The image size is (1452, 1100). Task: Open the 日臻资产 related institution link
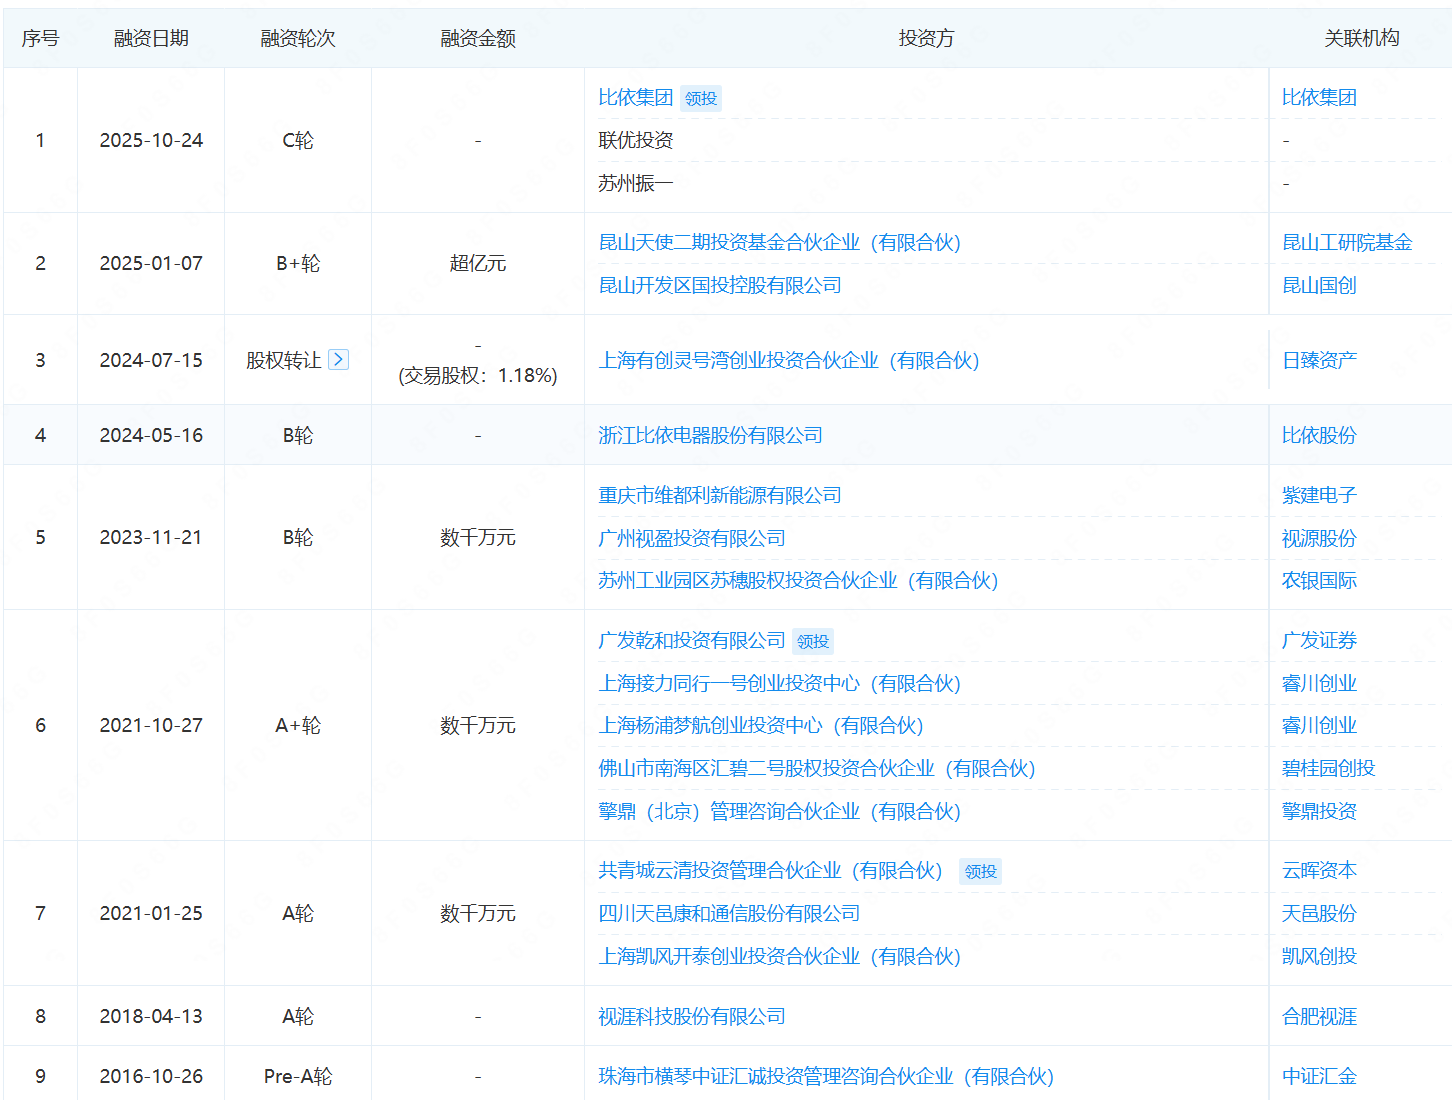pos(1319,361)
